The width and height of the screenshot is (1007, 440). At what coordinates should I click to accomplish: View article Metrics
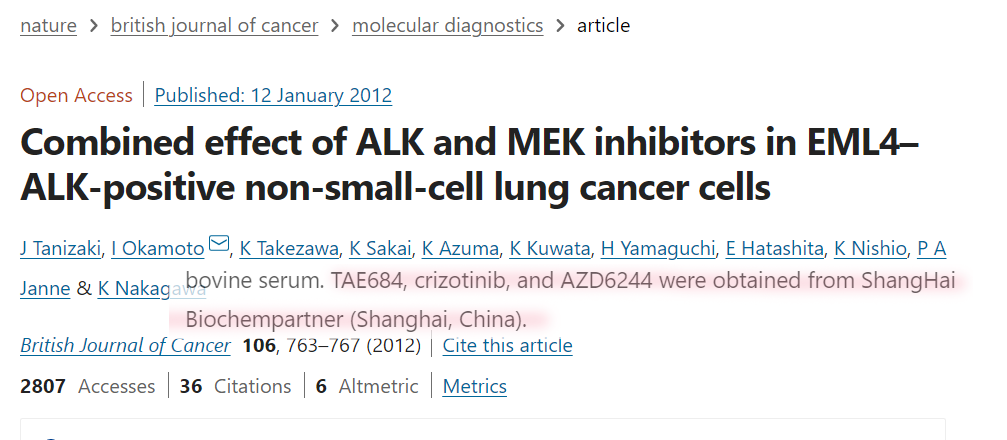click(475, 387)
